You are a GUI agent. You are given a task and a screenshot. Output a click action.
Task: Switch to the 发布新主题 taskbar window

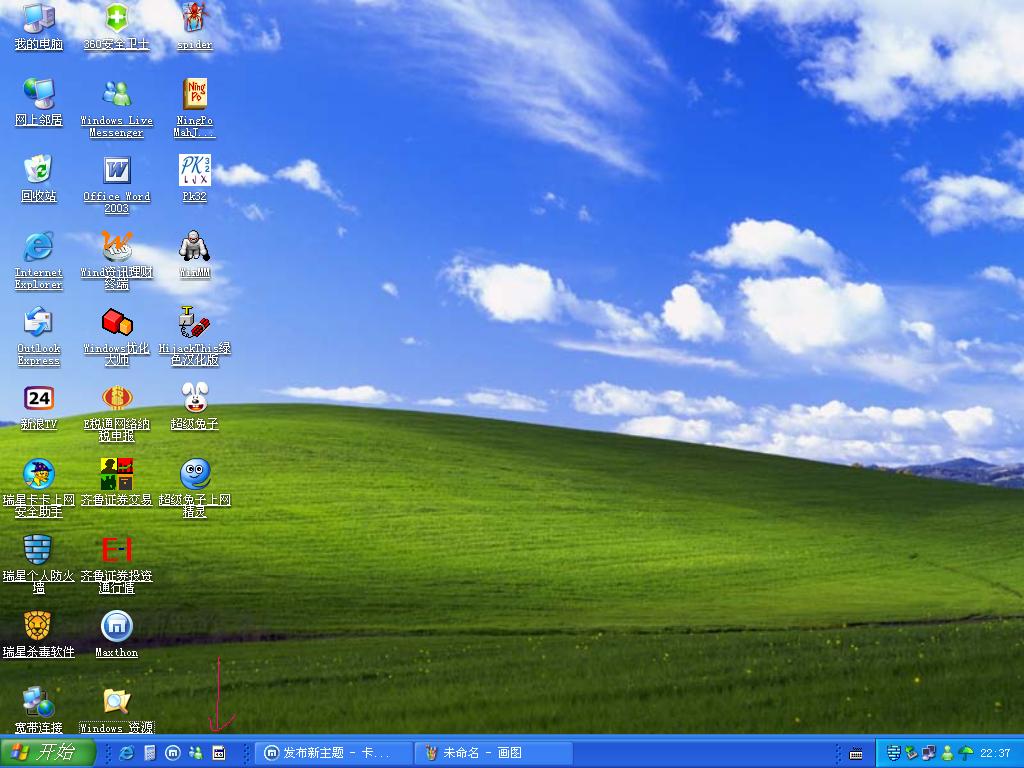pyautogui.click(x=334, y=753)
